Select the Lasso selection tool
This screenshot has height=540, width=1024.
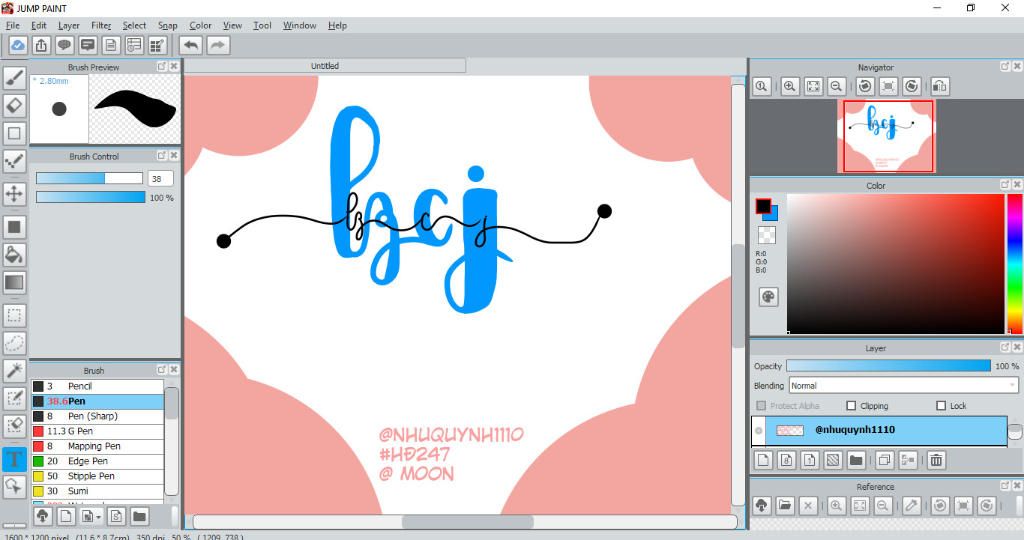pyautogui.click(x=14, y=343)
